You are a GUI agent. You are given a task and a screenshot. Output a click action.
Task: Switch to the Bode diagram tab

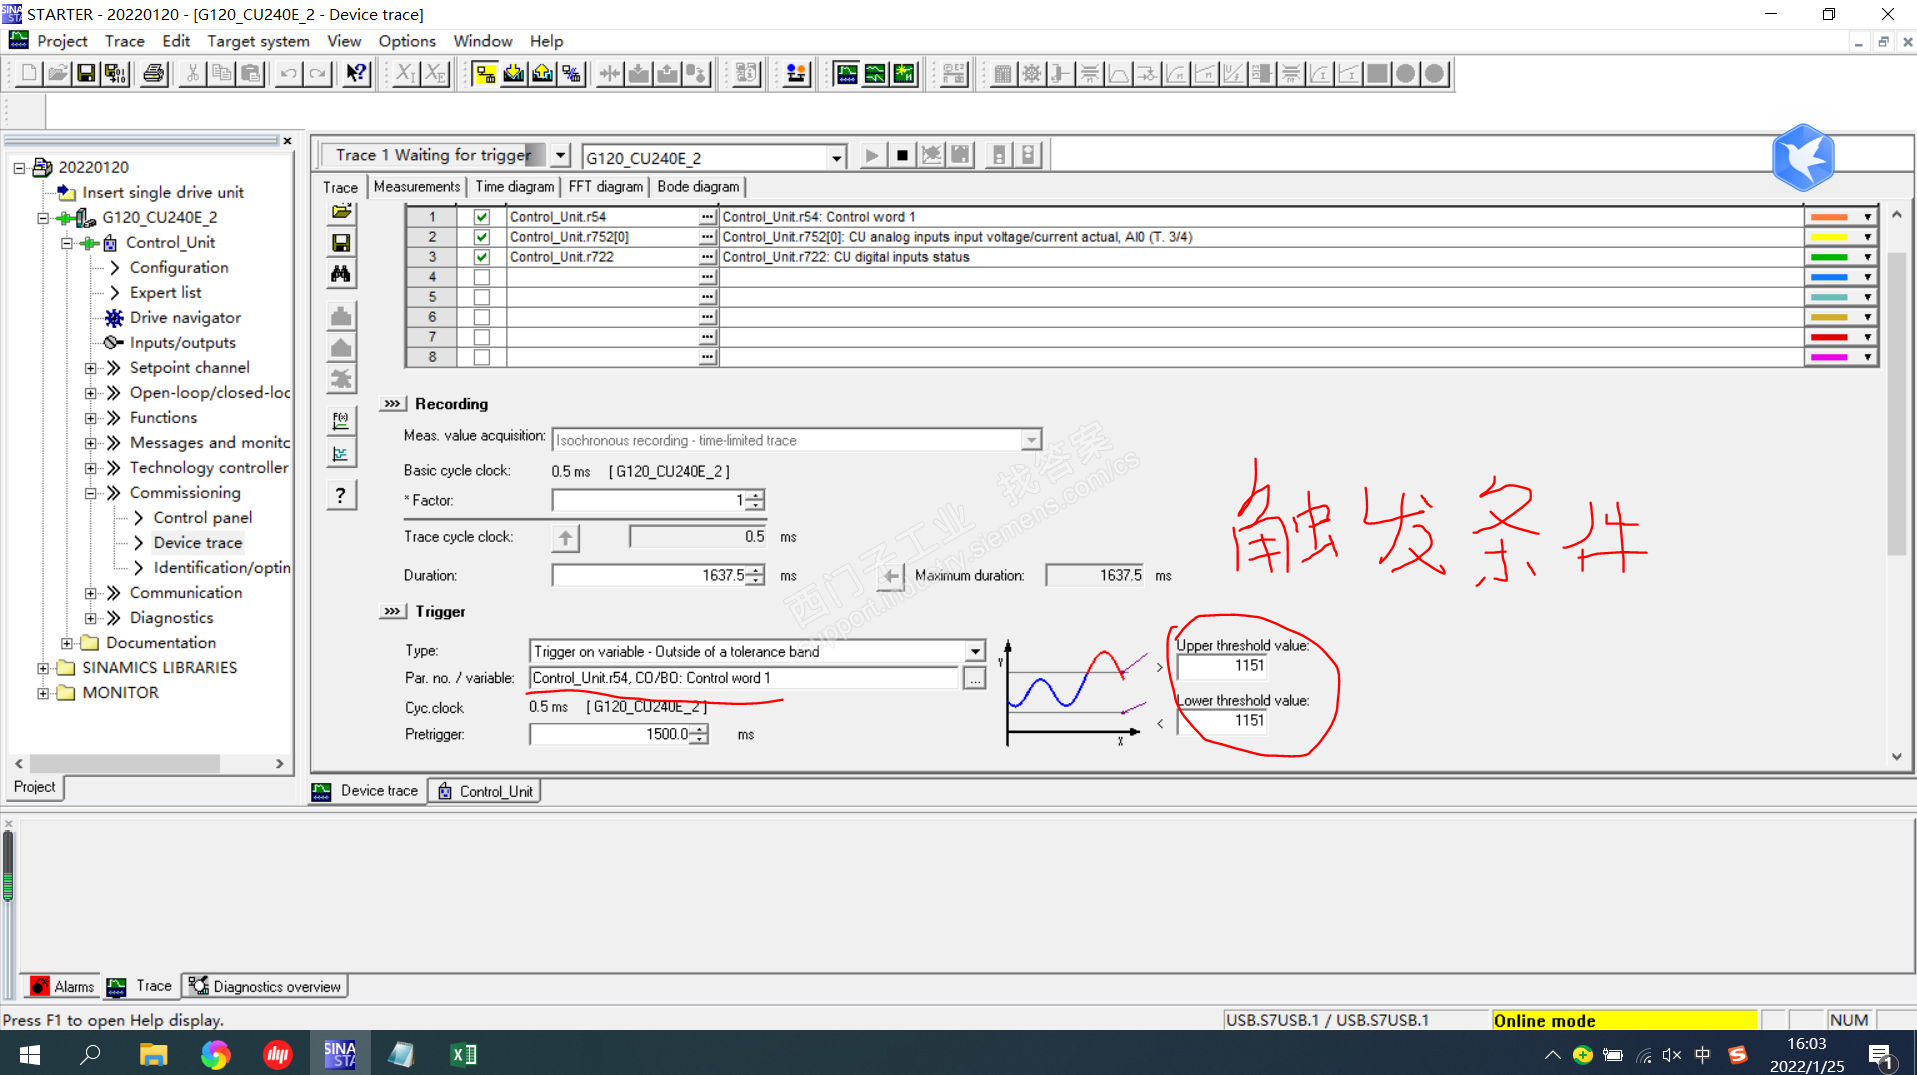[698, 187]
